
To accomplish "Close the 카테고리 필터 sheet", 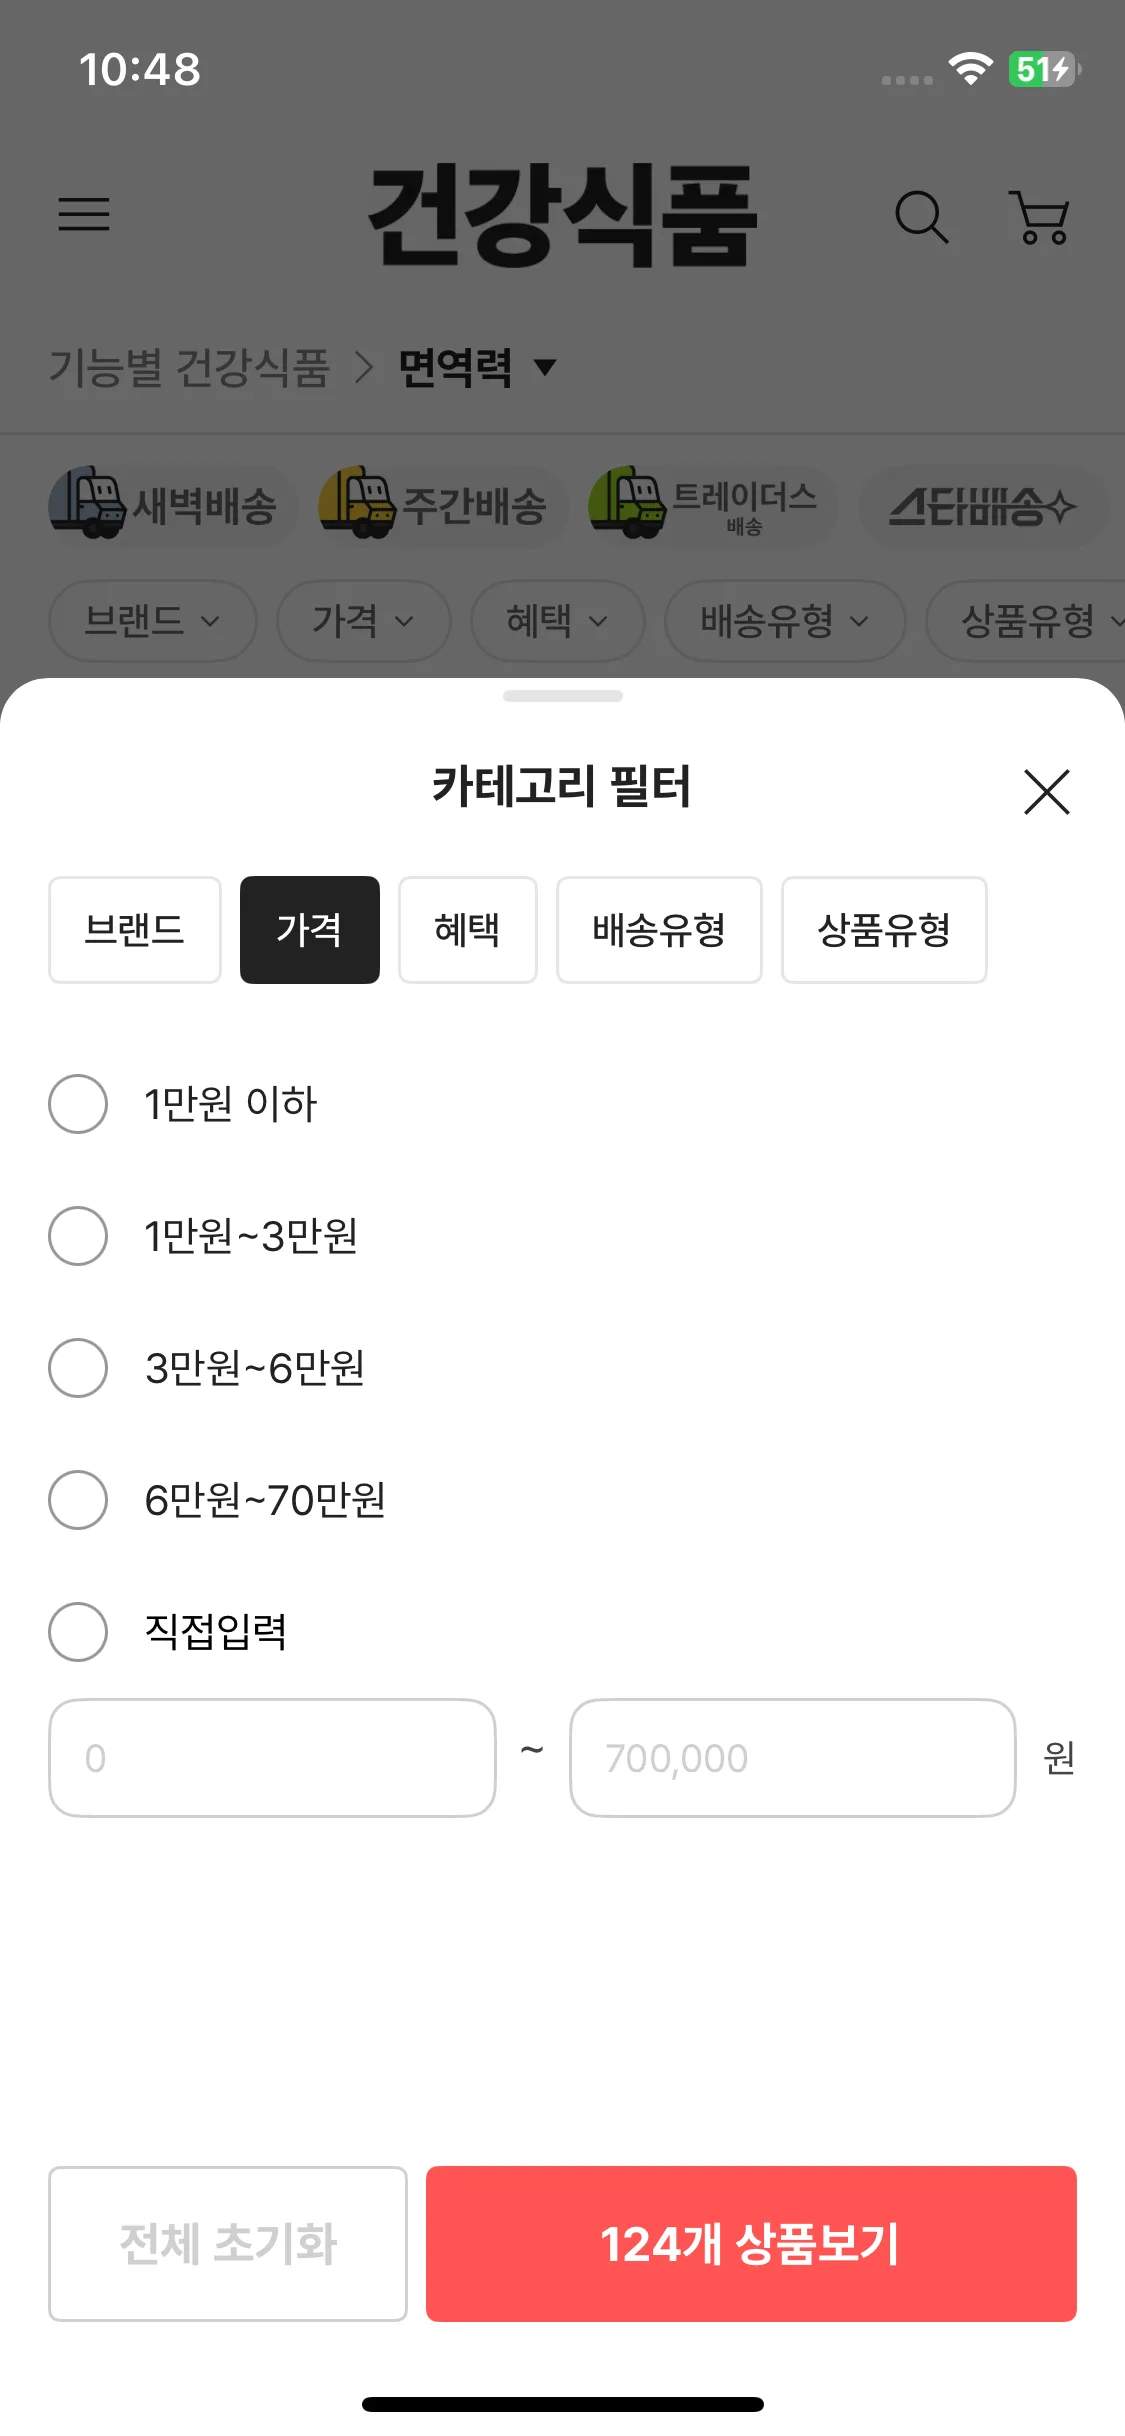I will [1046, 792].
